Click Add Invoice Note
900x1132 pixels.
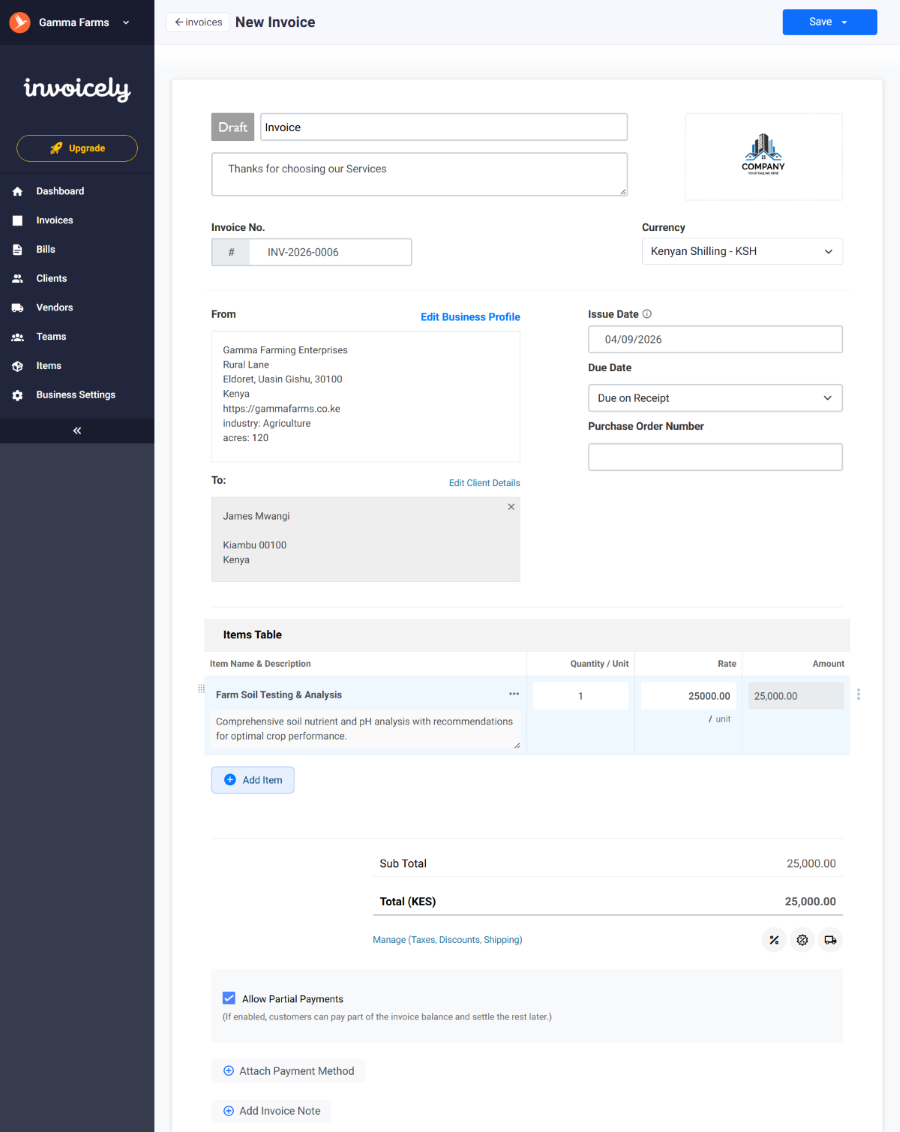(271, 1111)
